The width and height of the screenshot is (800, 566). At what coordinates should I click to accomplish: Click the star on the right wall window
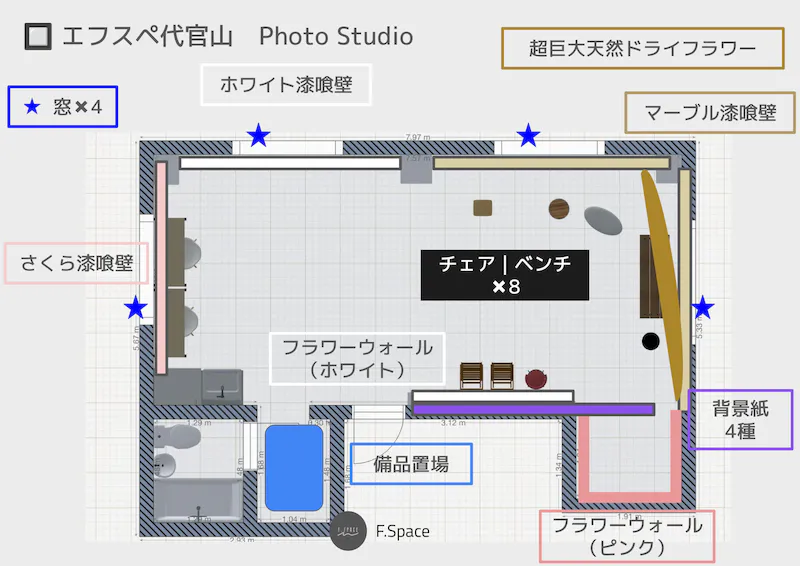(703, 307)
